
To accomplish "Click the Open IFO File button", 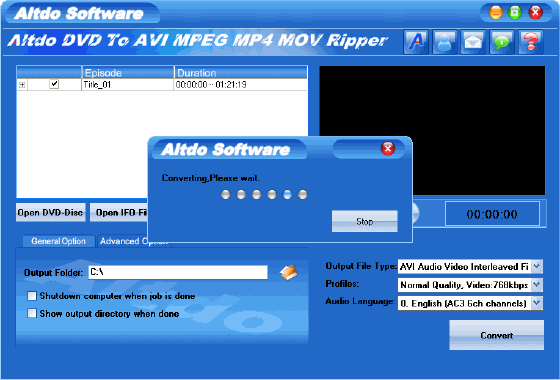I will [x=119, y=212].
